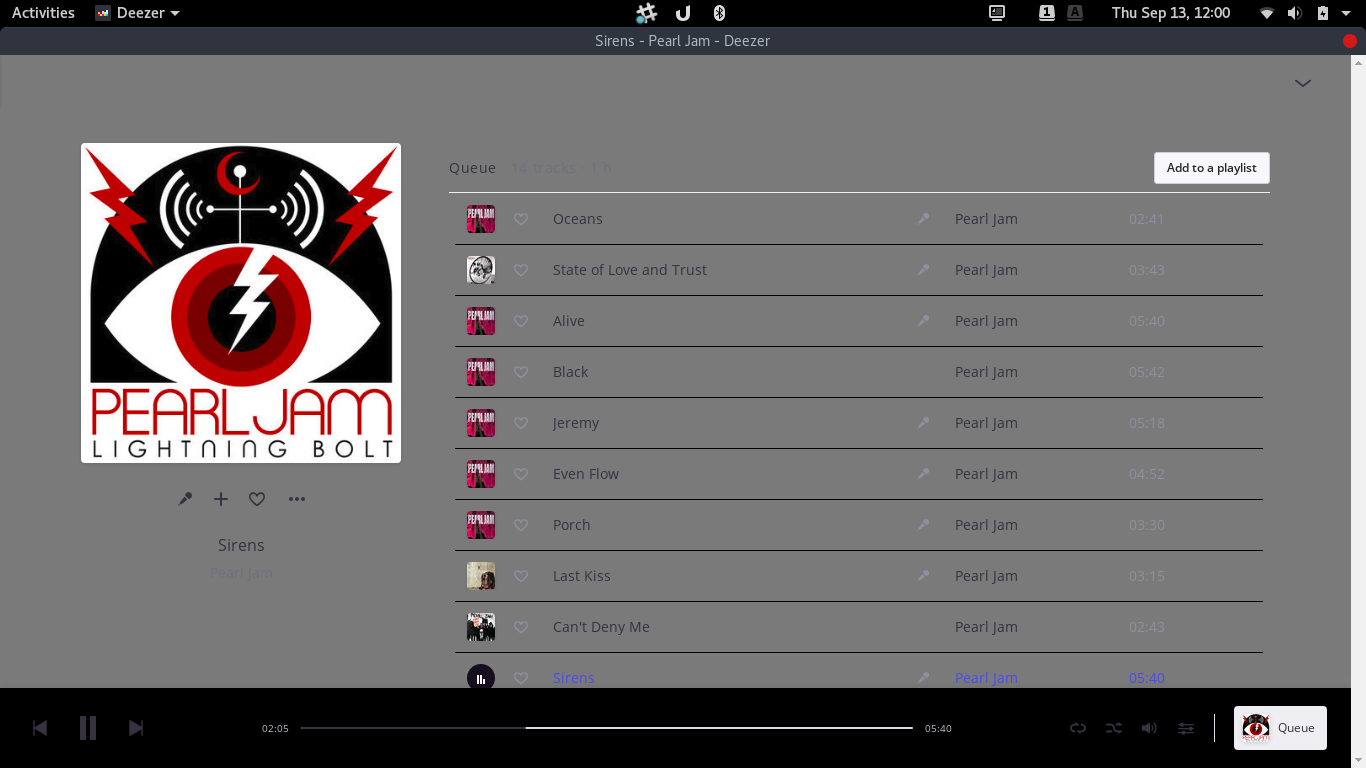Toggle repeat mode in player bar
The height and width of the screenshot is (768, 1366).
click(x=1078, y=728)
